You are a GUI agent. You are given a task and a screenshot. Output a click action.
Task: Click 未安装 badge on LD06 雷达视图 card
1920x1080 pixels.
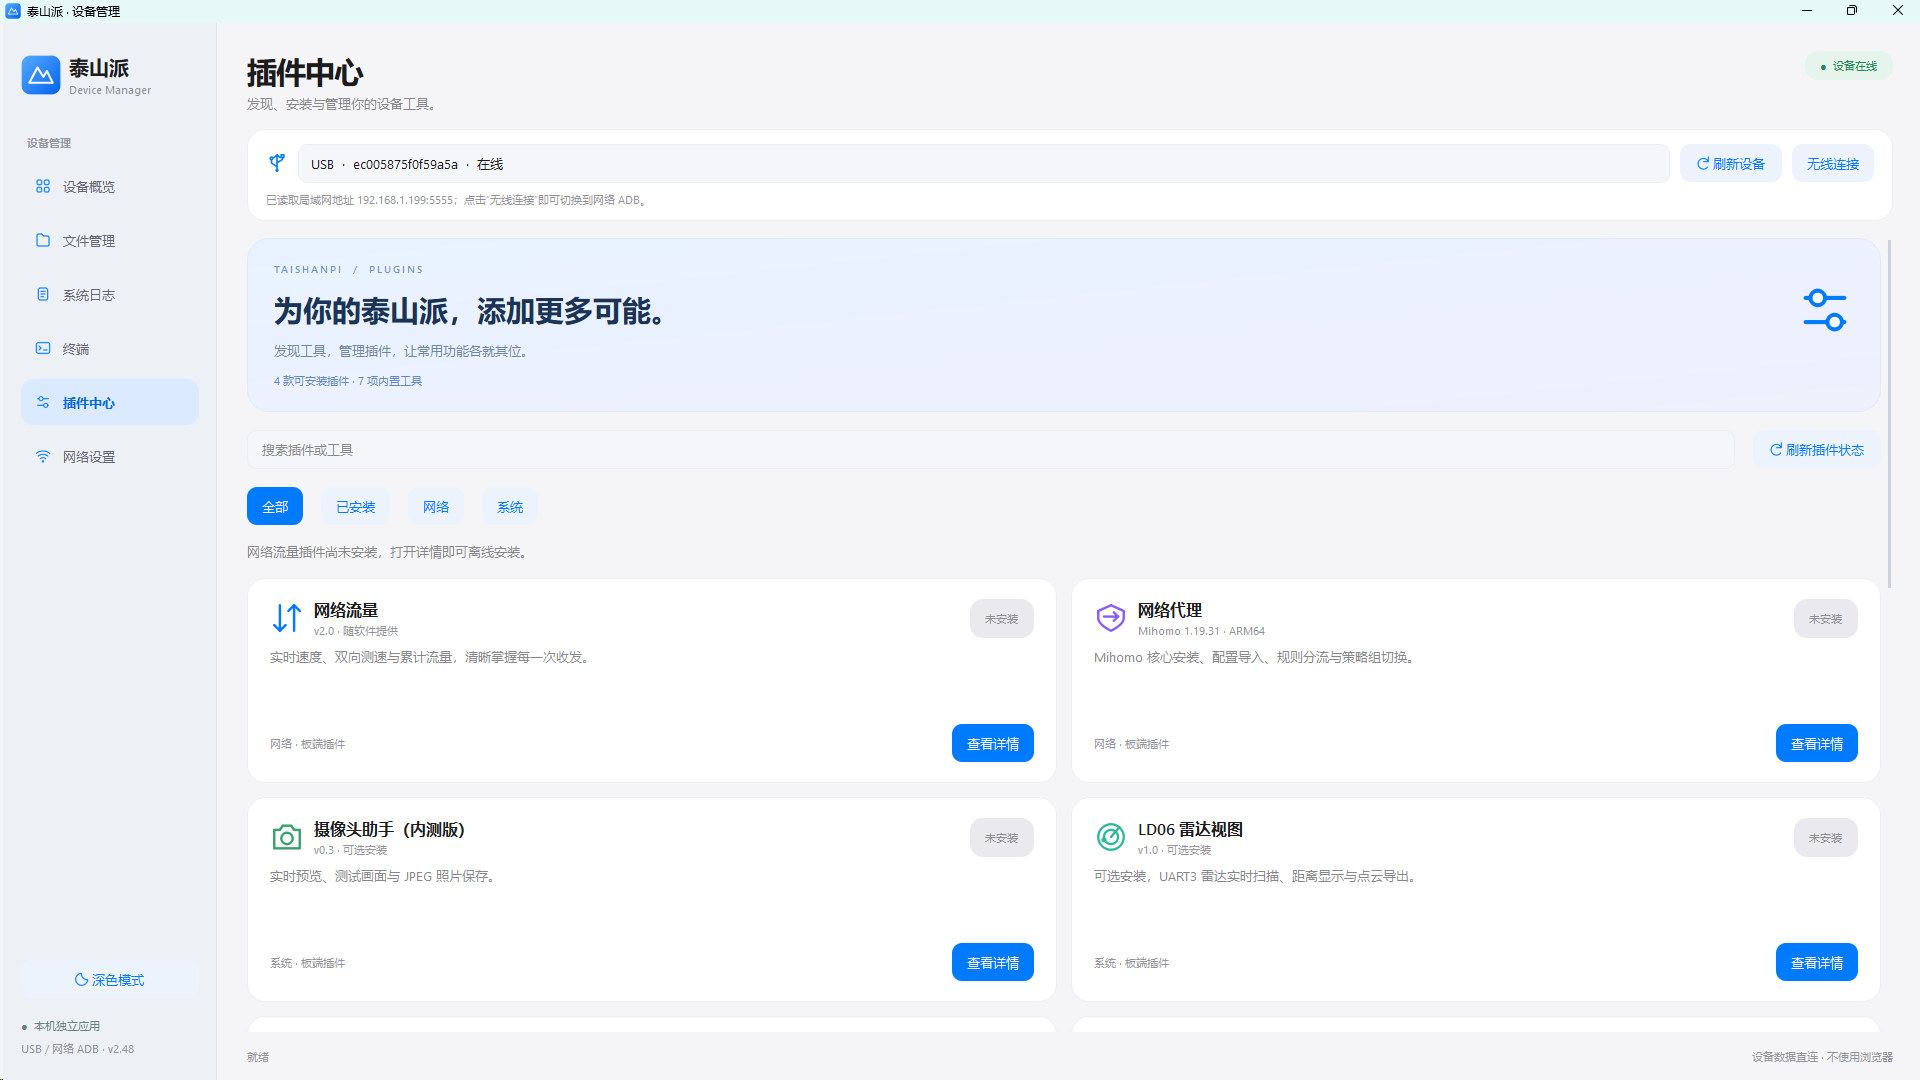click(1825, 838)
